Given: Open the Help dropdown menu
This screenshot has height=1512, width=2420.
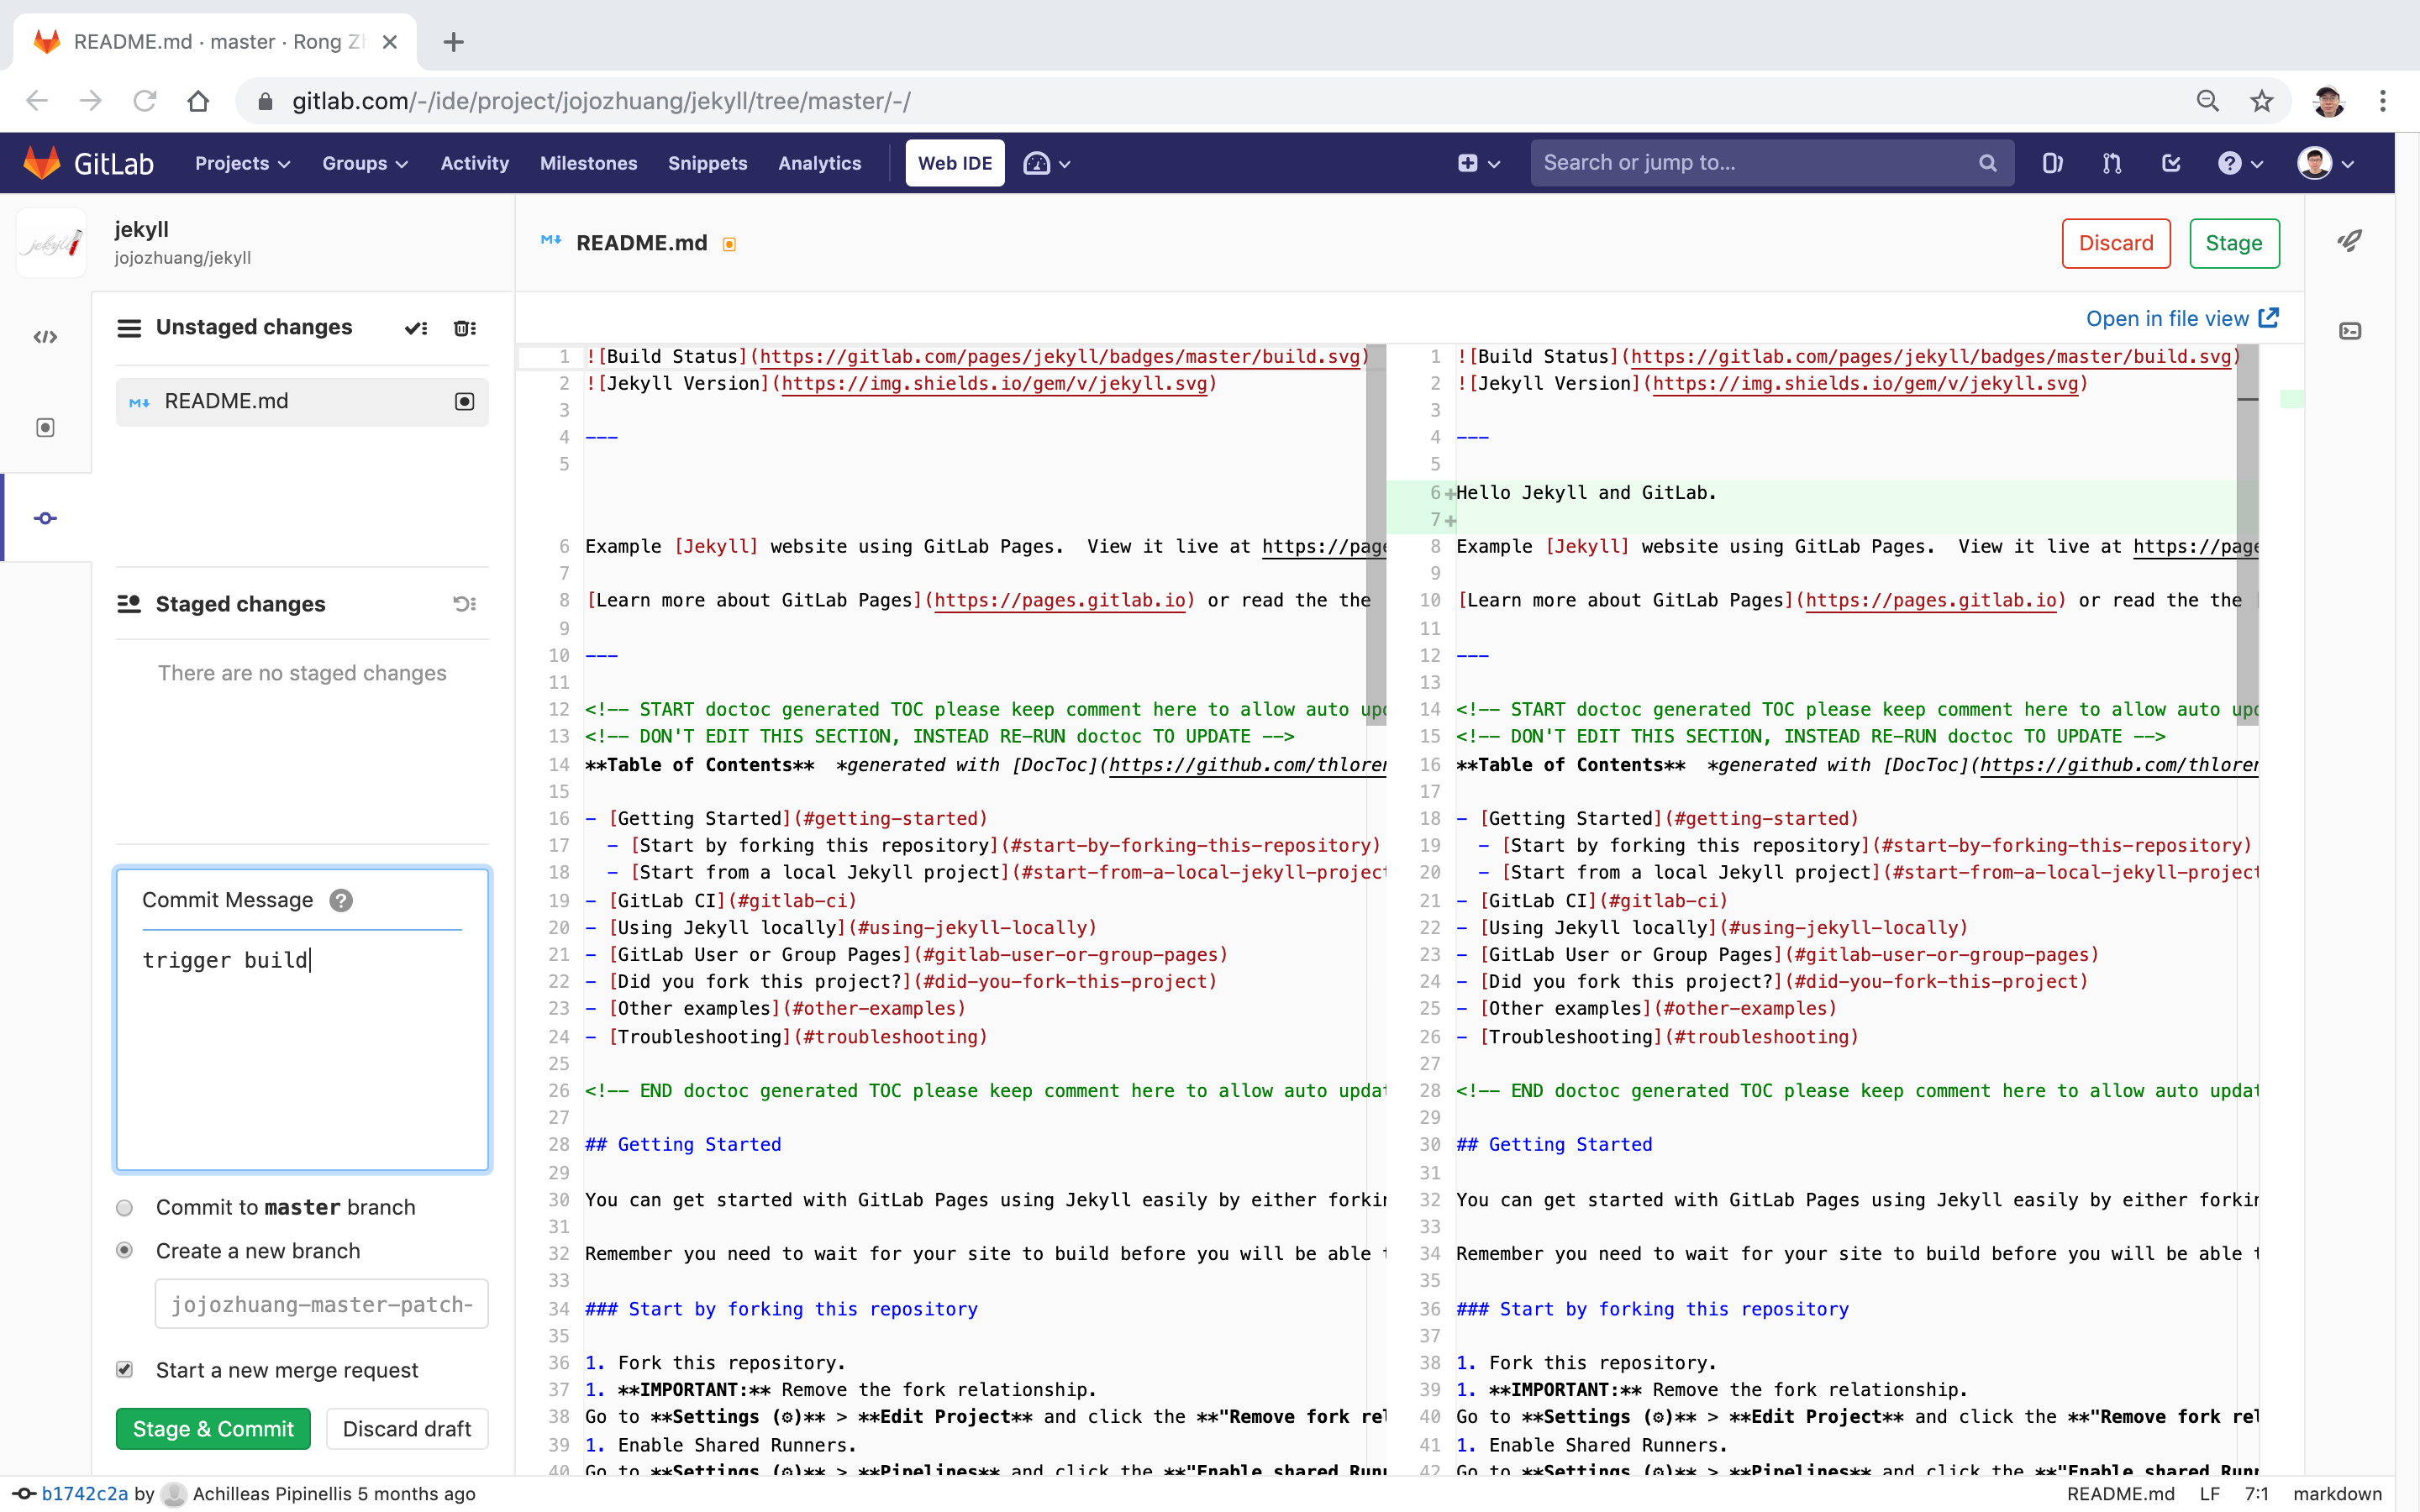Looking at the screenshot, I should [2240, 163].
